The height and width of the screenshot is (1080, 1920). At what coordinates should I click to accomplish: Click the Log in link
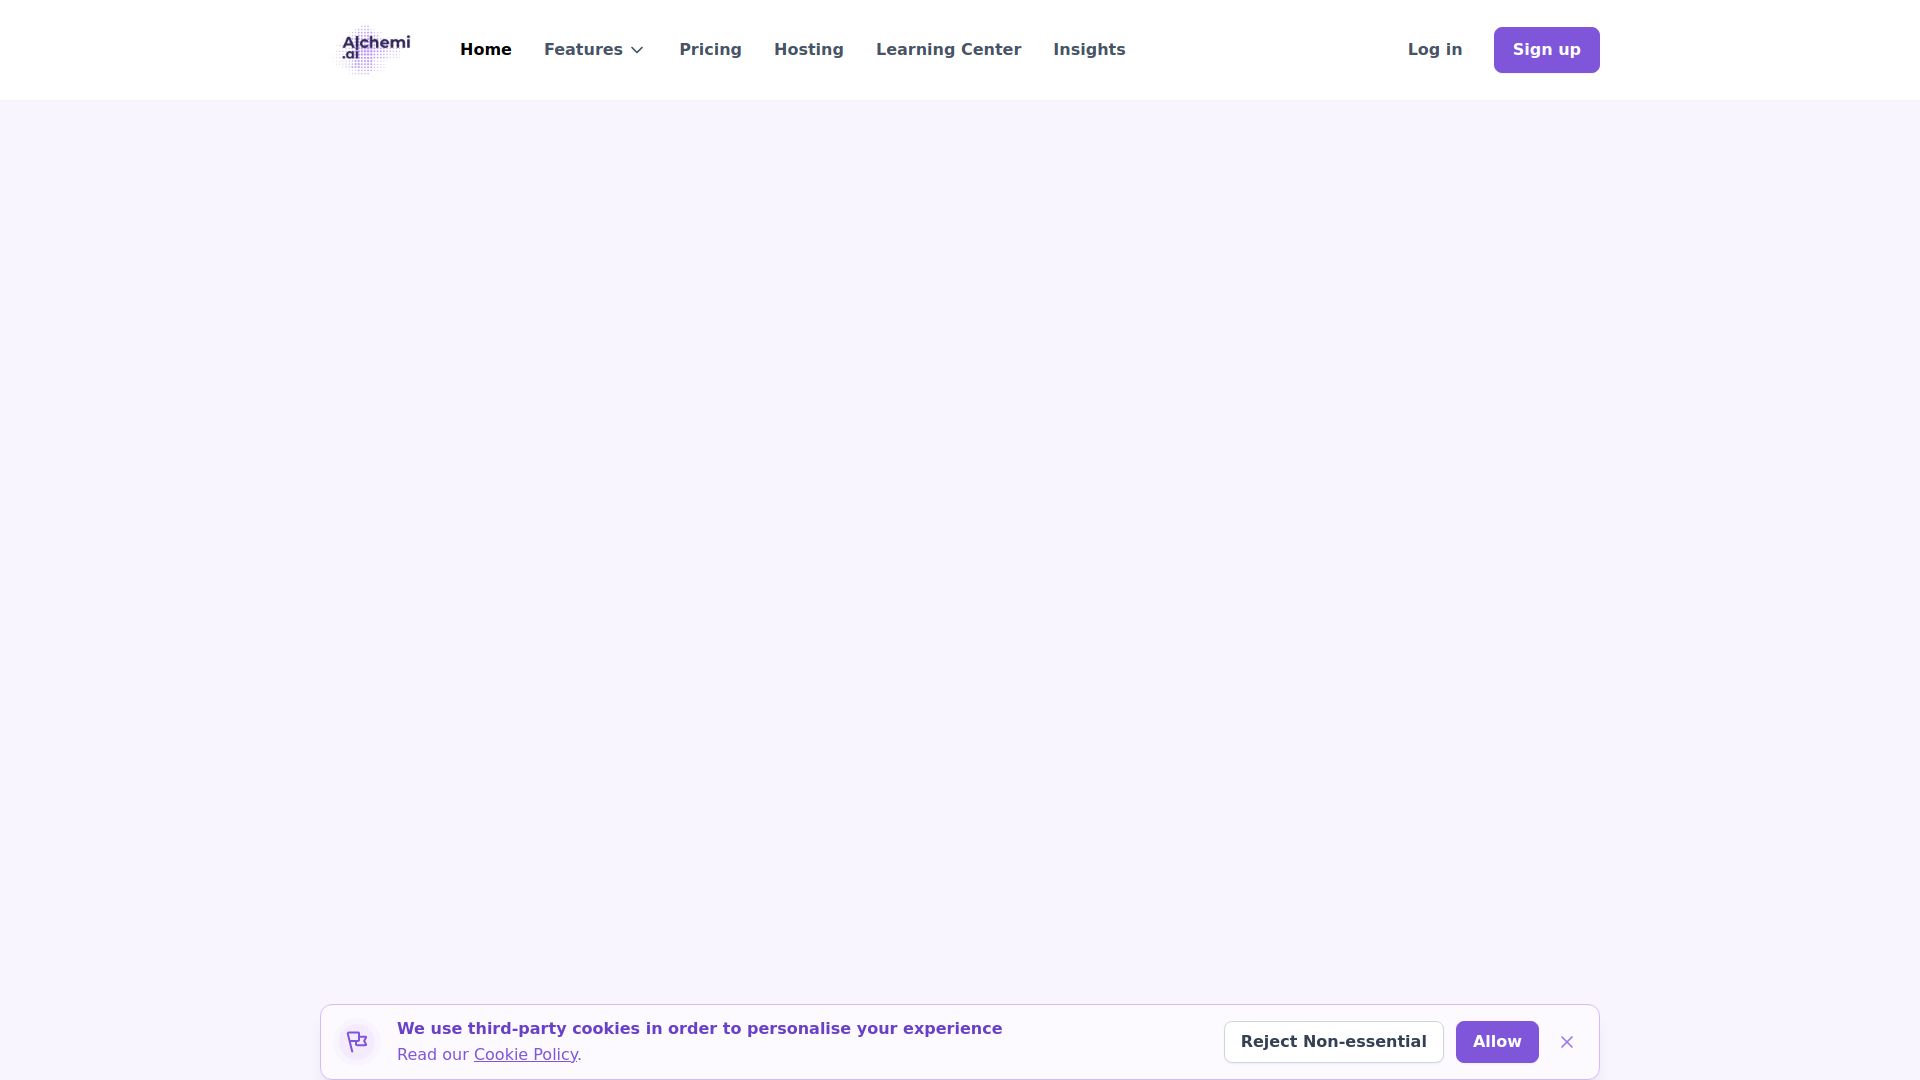tap(1434, 50)
